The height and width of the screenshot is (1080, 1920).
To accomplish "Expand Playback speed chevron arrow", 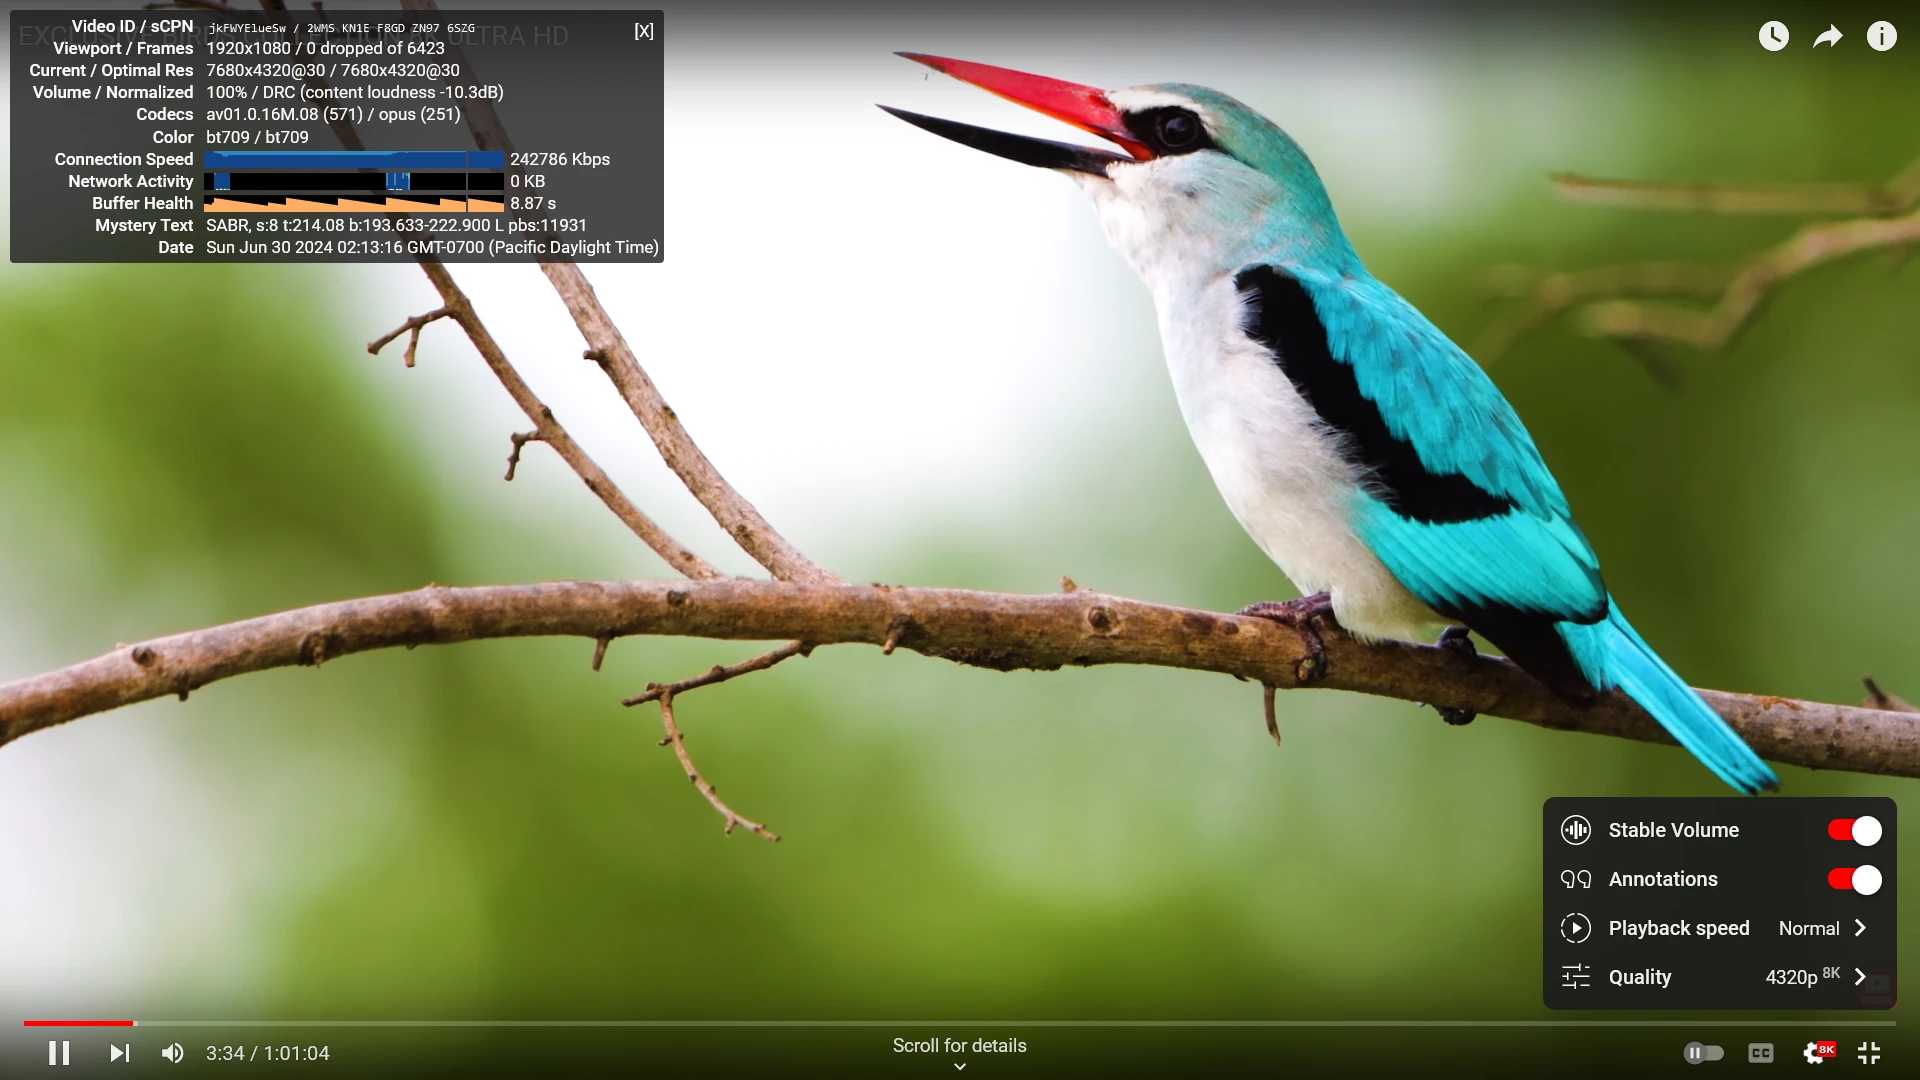I will [x=1860, y=928].
